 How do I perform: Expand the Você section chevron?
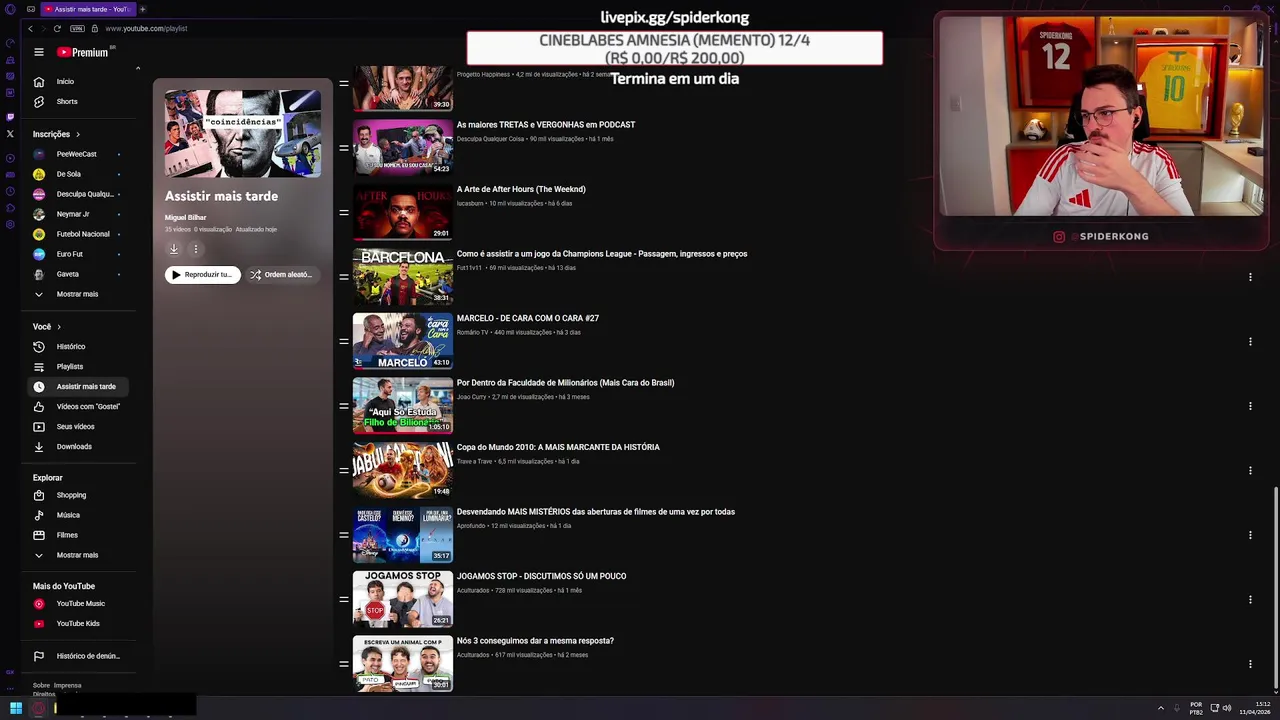point(59,327)
